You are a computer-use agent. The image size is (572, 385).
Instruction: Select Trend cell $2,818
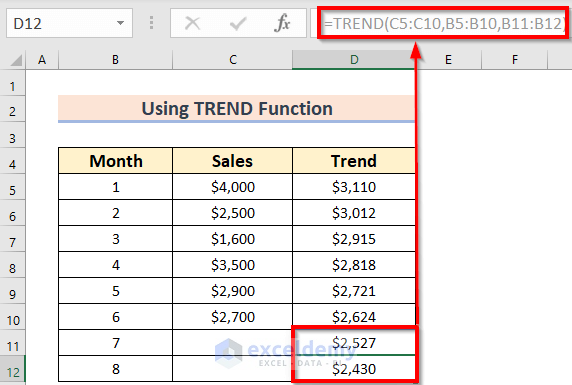[x=354, y=265]
